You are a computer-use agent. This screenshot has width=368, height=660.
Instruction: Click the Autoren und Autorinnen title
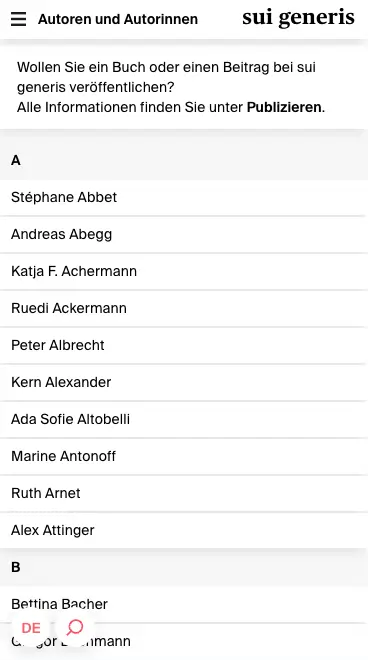click(118, 19)
